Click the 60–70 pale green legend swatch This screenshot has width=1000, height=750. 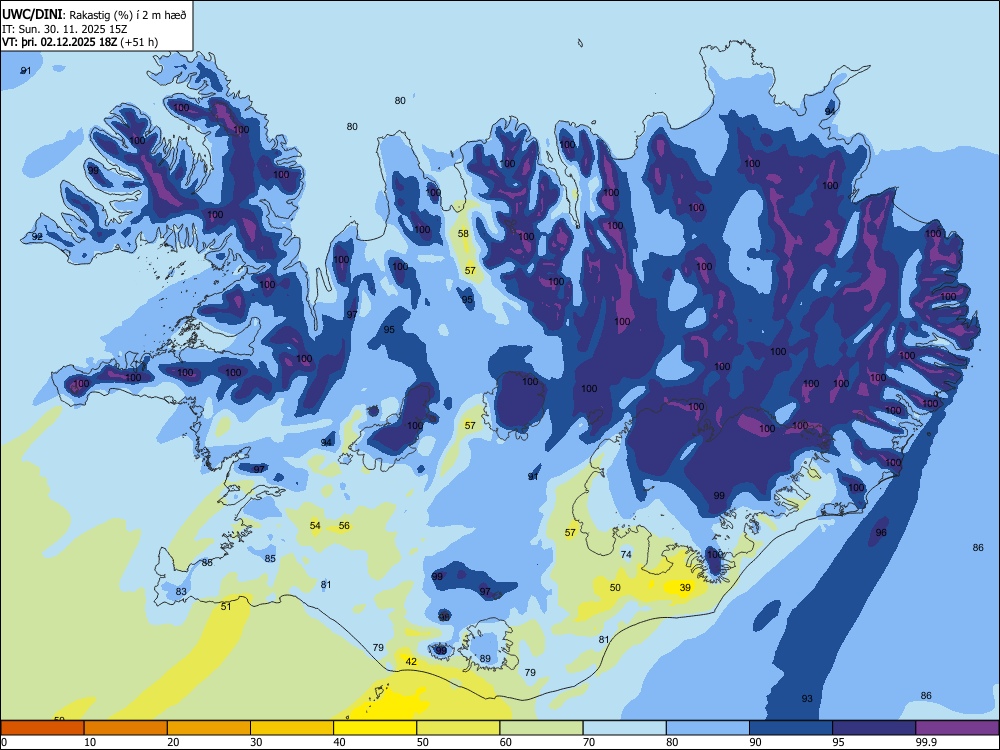click(x=541, y=728)
